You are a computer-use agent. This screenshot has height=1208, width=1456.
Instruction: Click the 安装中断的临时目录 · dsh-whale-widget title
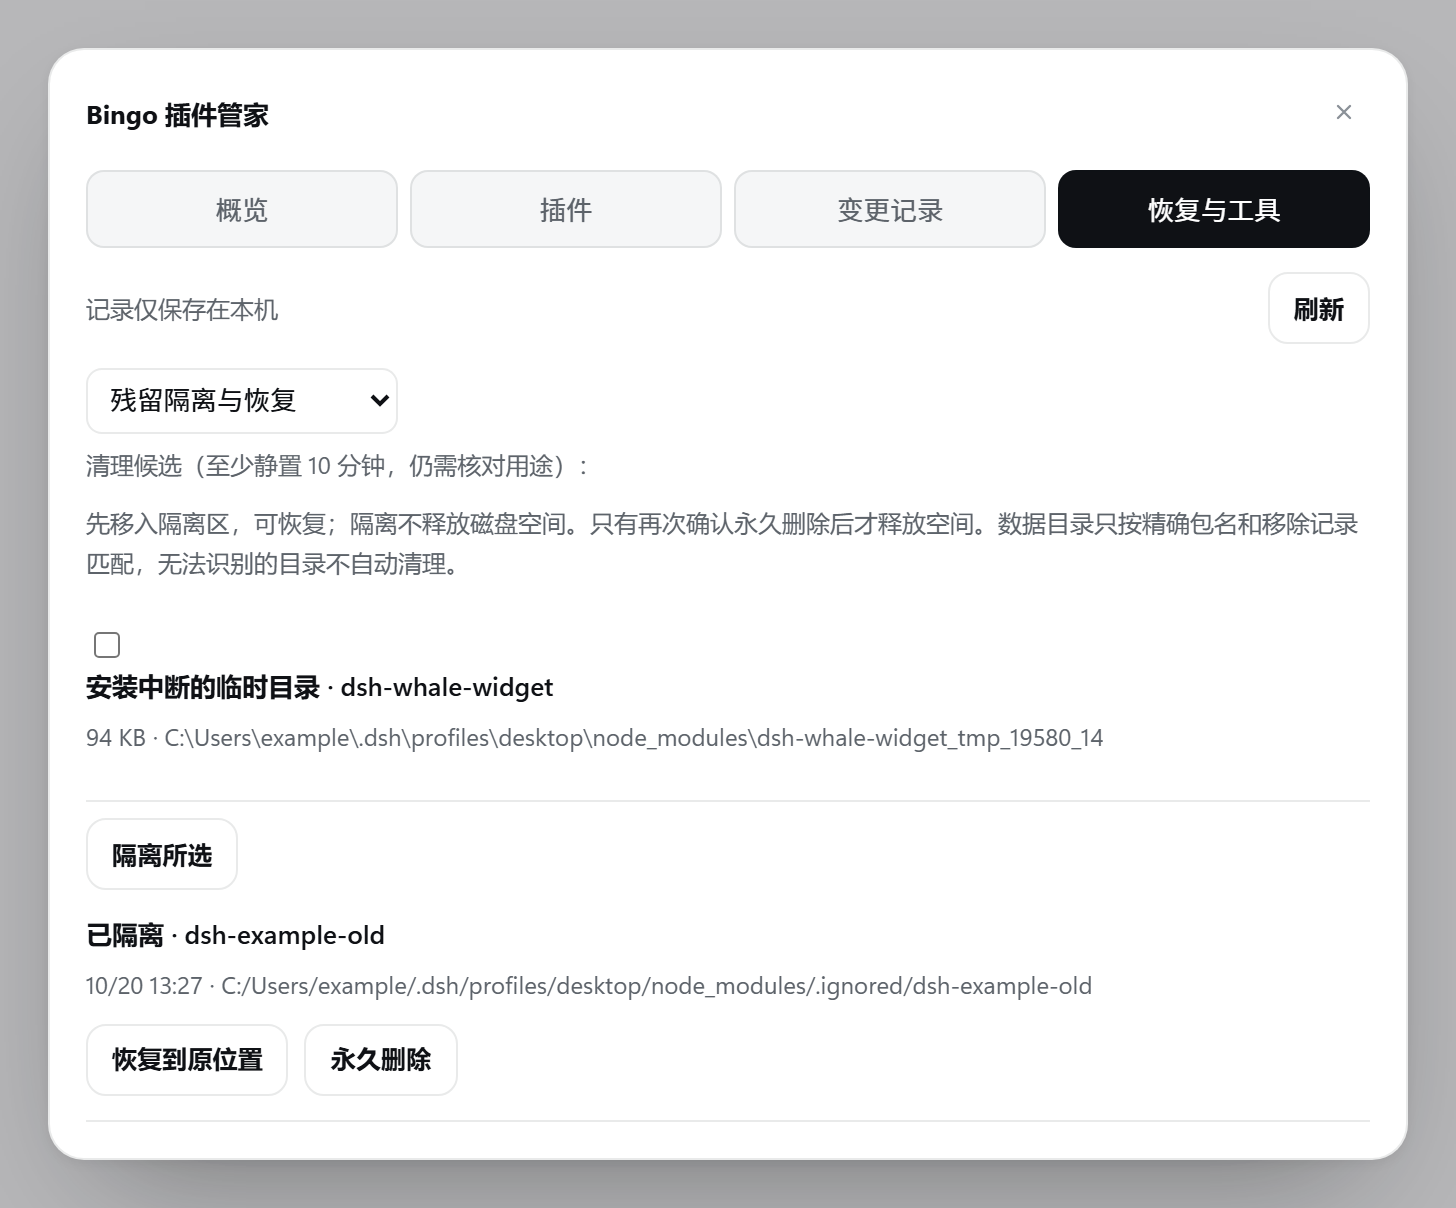pos(320,688)
